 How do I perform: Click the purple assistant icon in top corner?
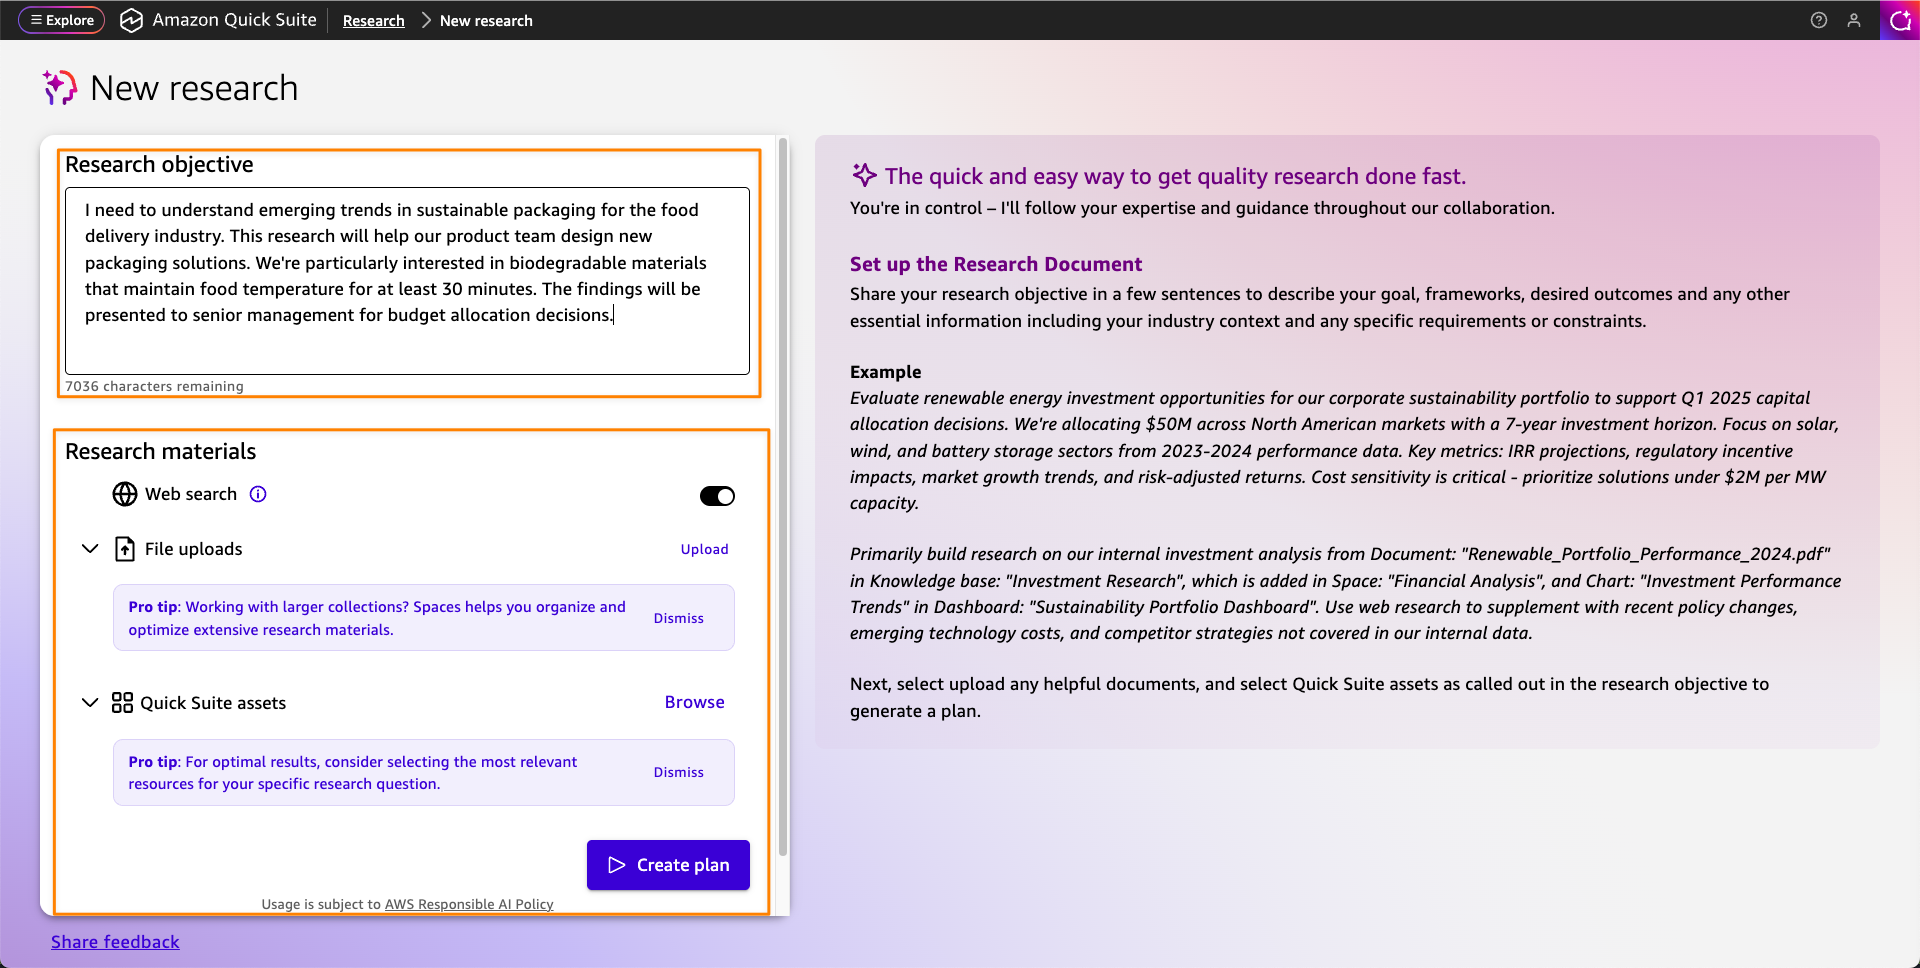[1900, 20]
